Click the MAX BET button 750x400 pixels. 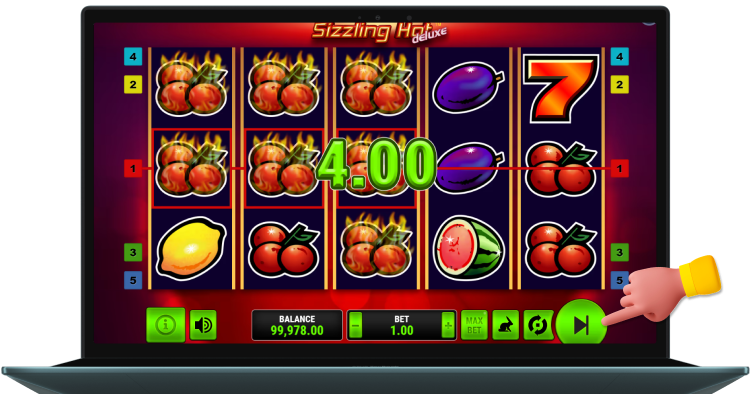click(x=474, y=325)
